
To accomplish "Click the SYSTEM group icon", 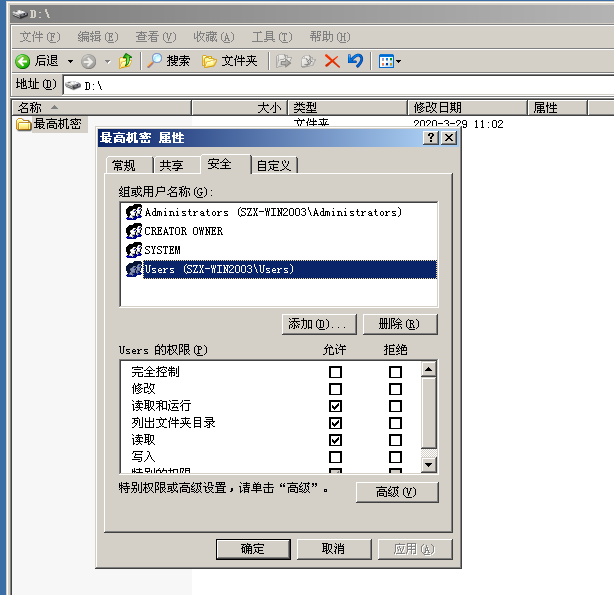I will pos(134,250).
